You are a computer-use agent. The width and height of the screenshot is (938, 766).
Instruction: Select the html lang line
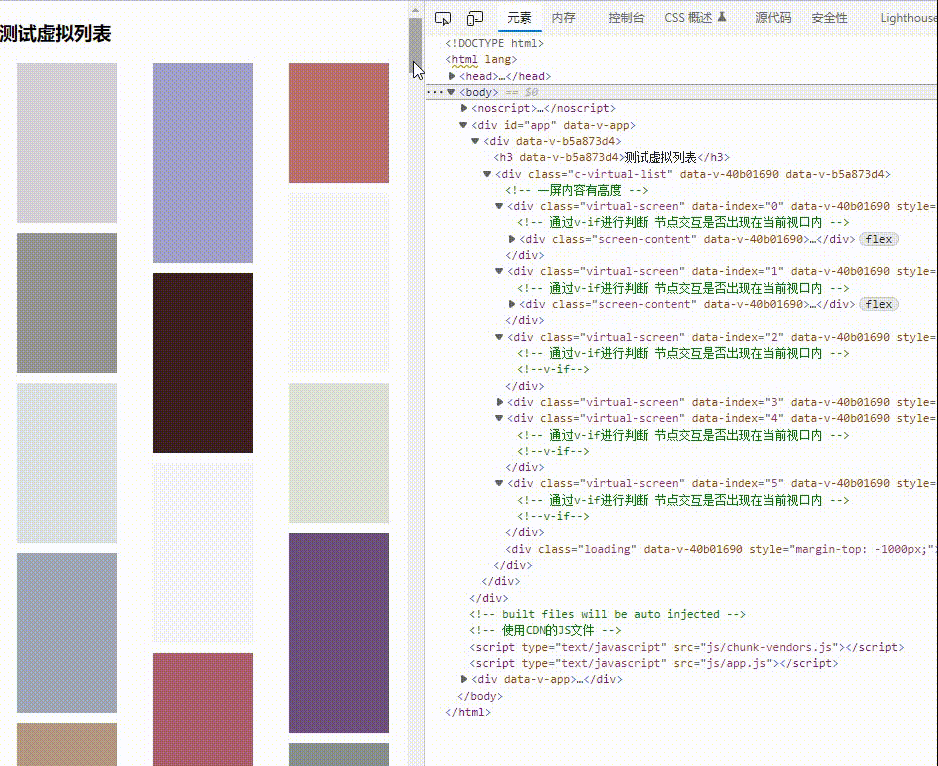coord(481,59)
